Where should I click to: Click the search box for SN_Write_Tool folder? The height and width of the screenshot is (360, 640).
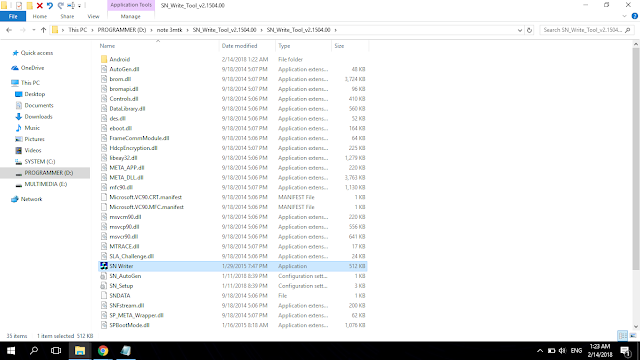(x=586, y=30)
